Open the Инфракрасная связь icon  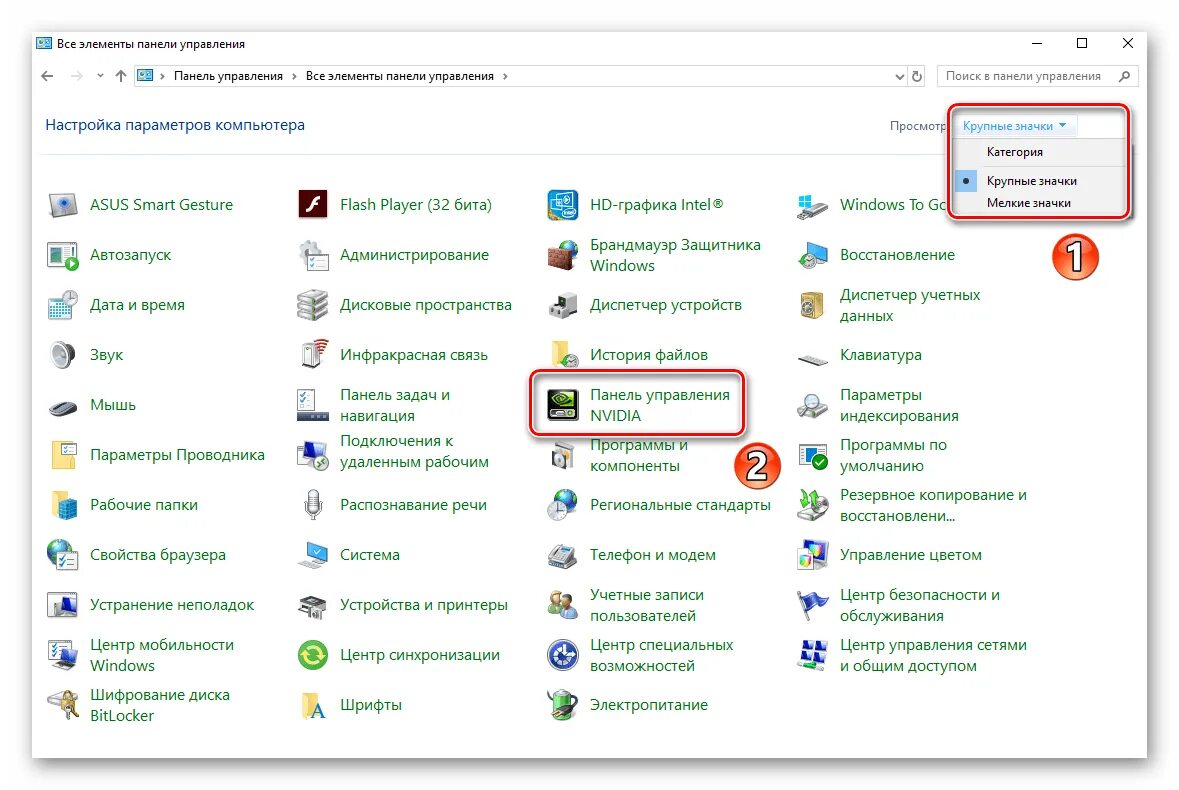(313, 354)
